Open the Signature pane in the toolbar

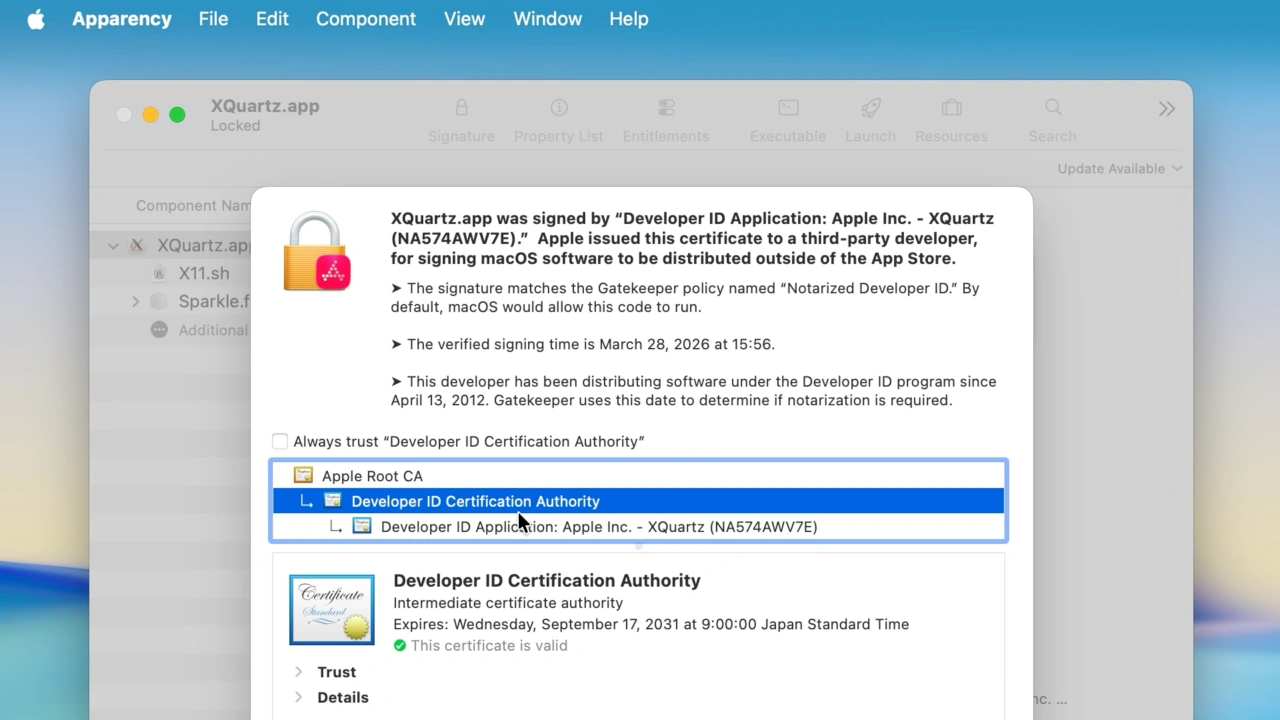tap(461, 118)
